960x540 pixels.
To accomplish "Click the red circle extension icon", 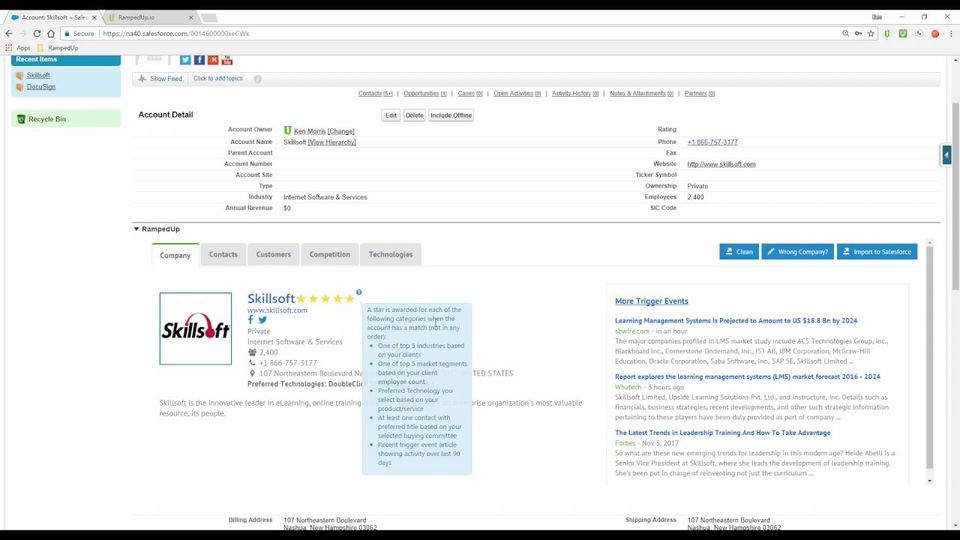I will [x=935, y=34].
